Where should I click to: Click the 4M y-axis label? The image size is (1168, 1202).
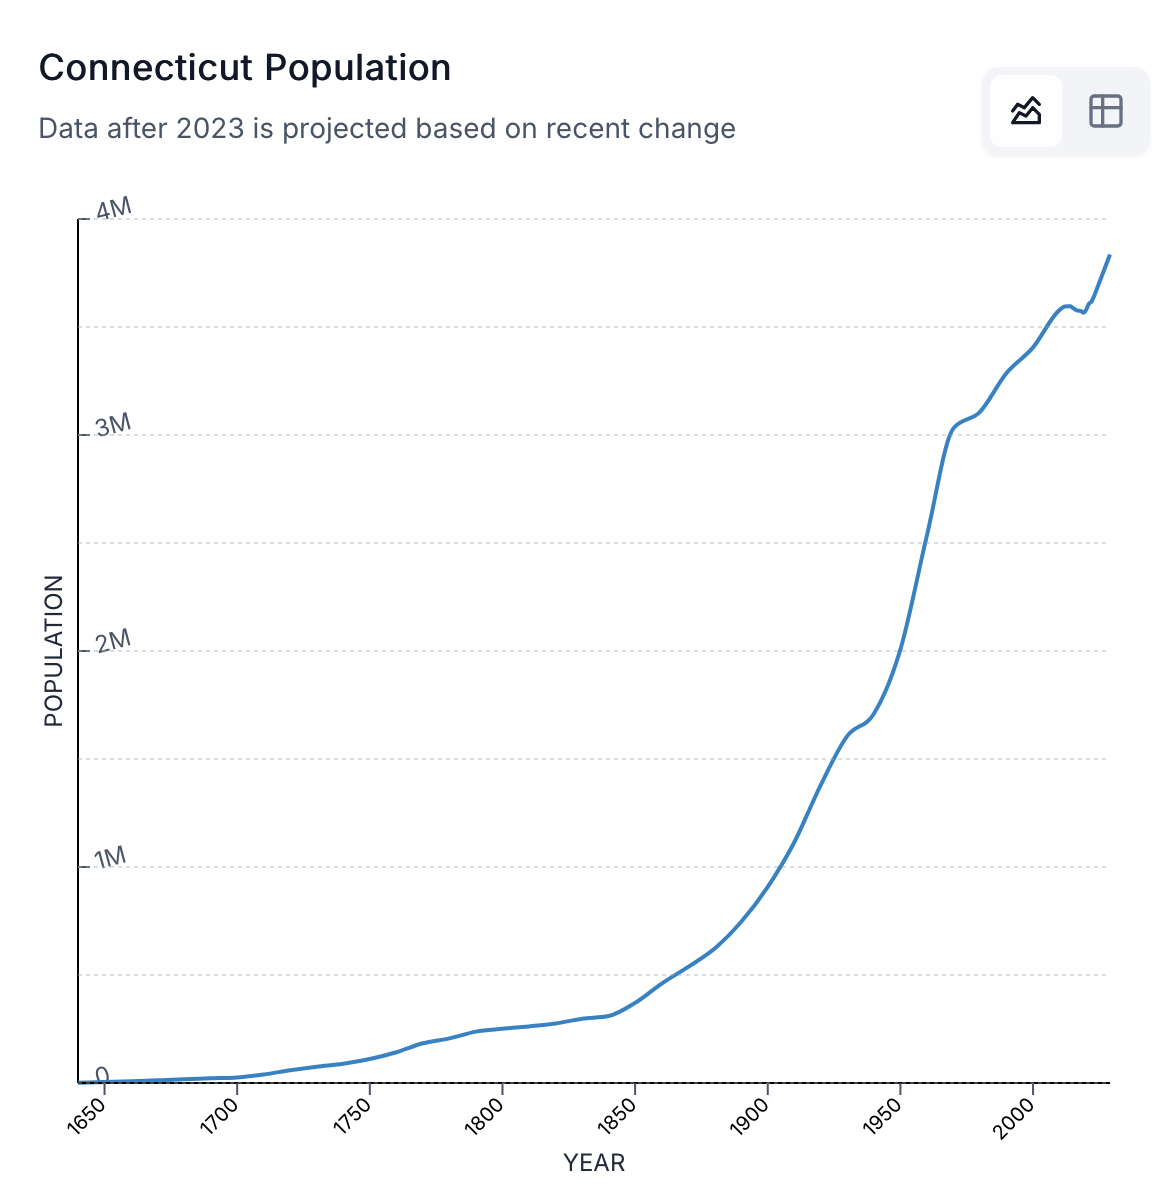[113, 209]
